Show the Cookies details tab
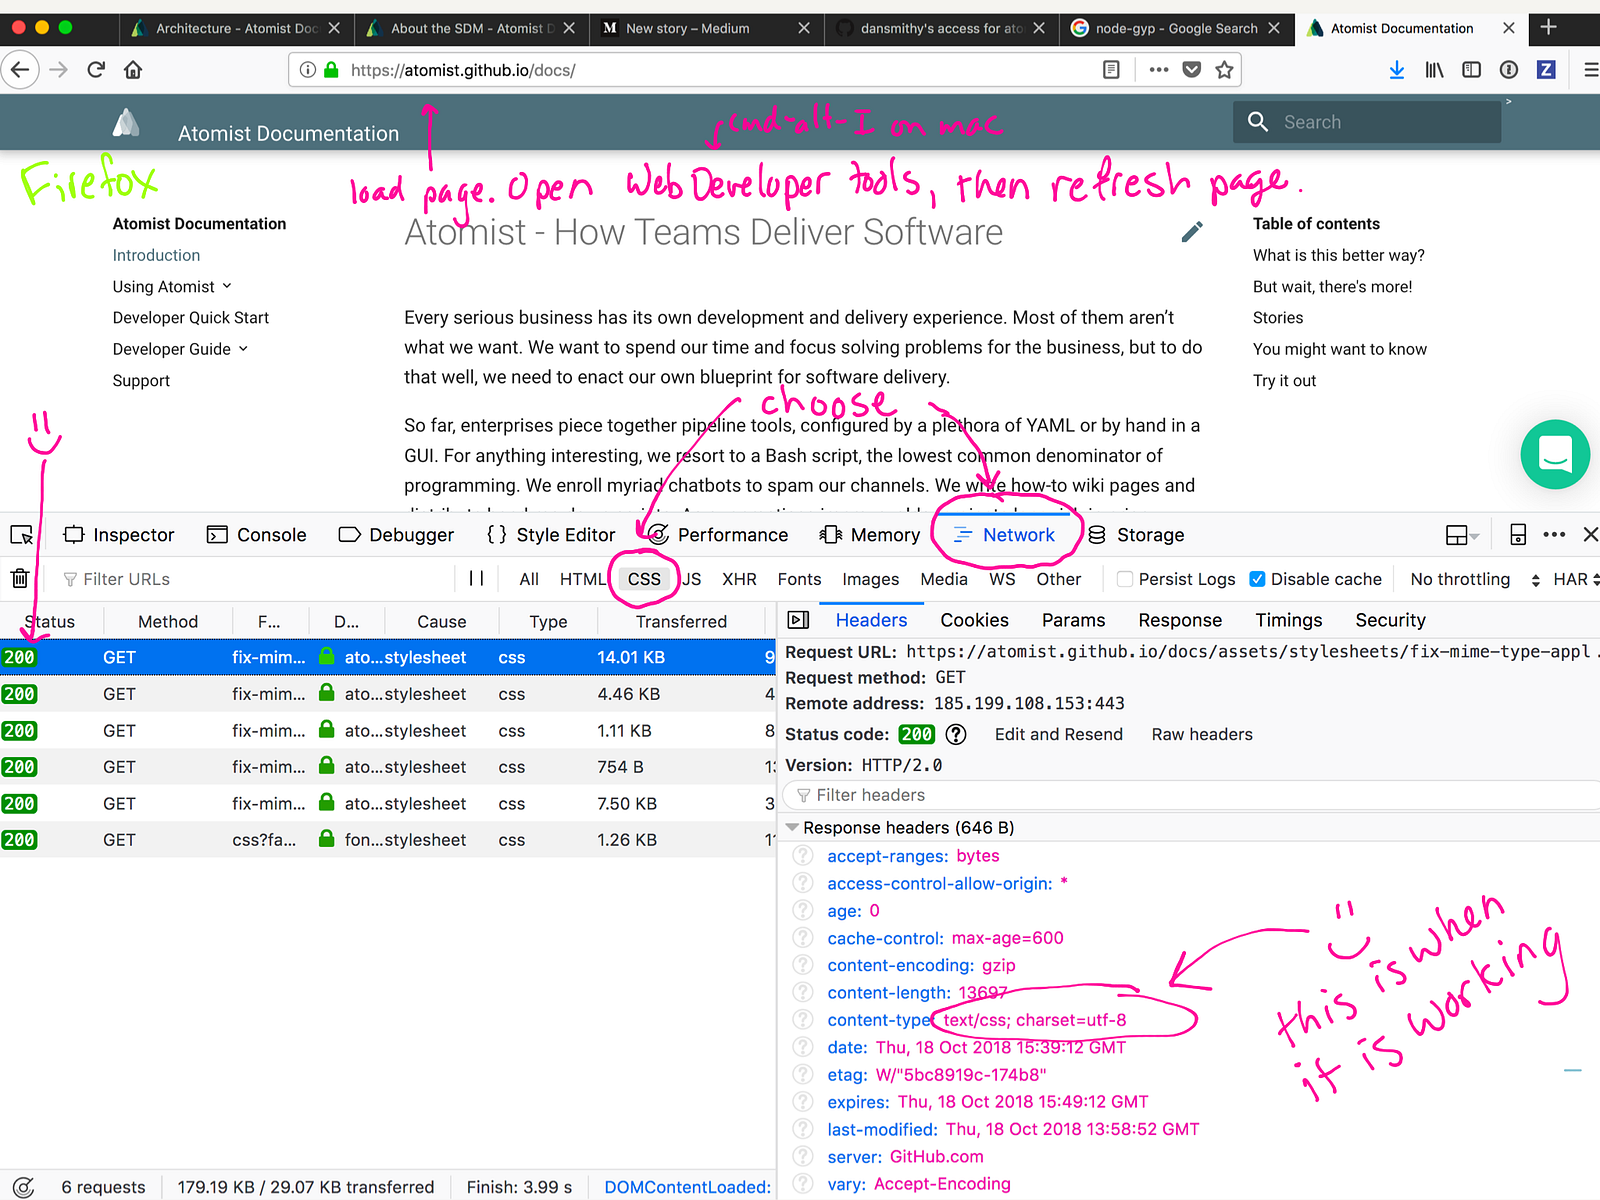Image resolution: width=1600 pixels, height=1200 pixels. tap(974, 620)
